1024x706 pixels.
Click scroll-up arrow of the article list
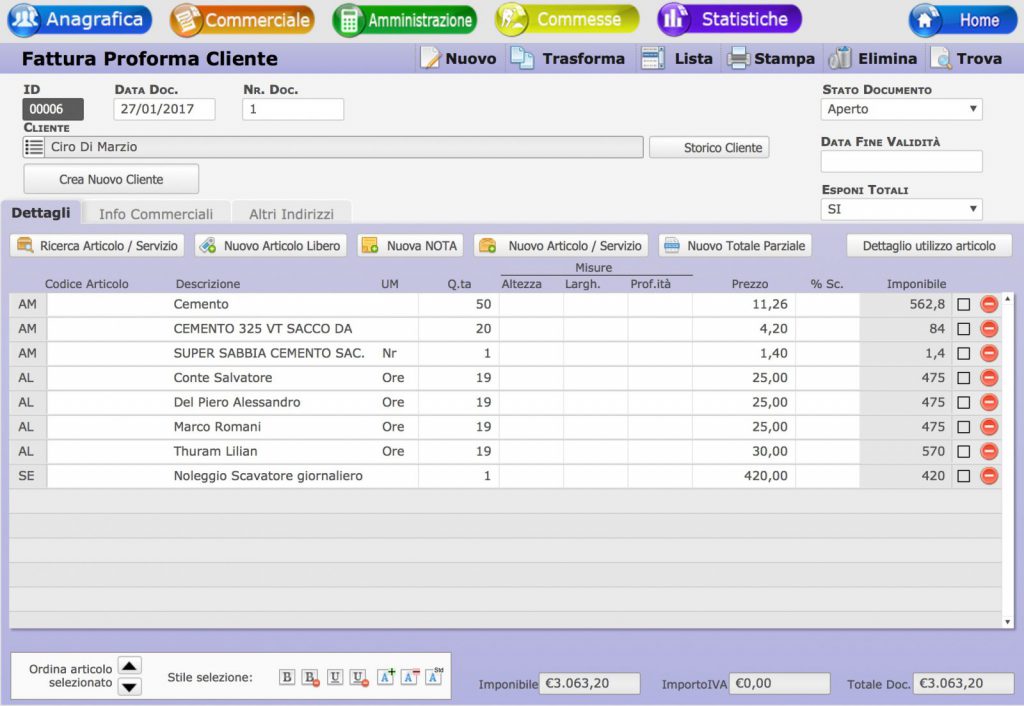[1008, 298]
